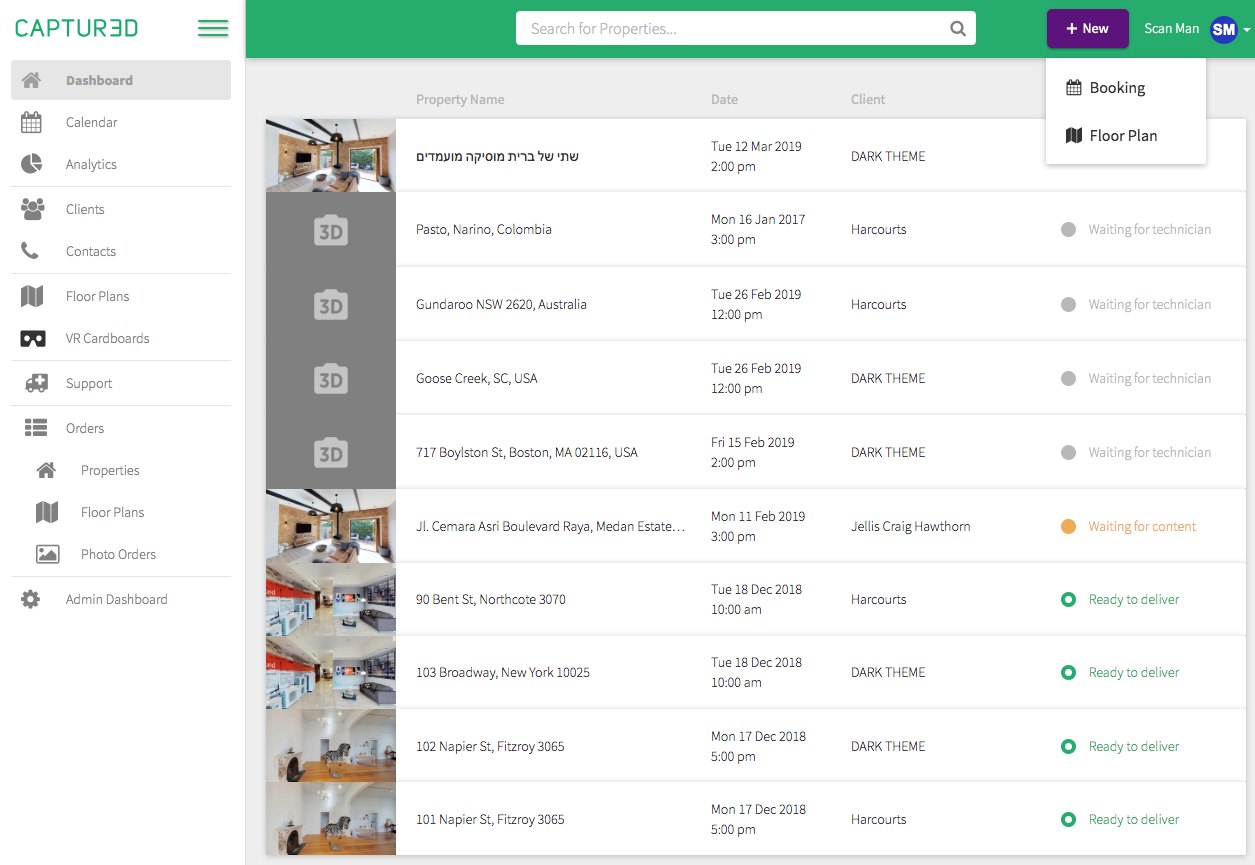Click the Dashboard house icon
This screenshot has width=1255, height=865.
click(31, 80)
